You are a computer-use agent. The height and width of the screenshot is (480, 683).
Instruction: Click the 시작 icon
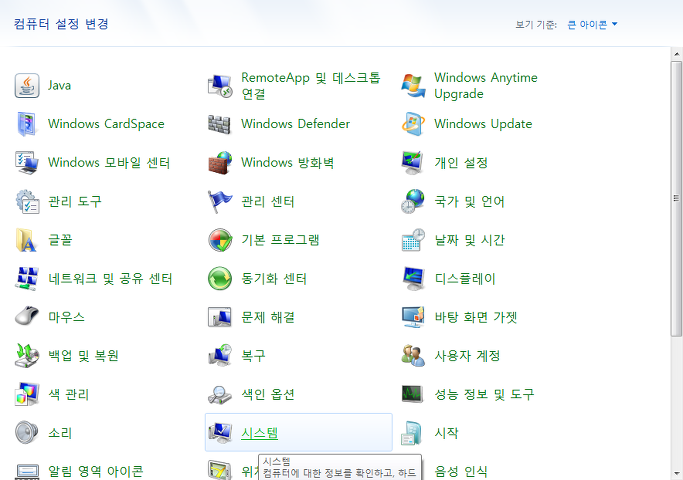click(413, 433)
